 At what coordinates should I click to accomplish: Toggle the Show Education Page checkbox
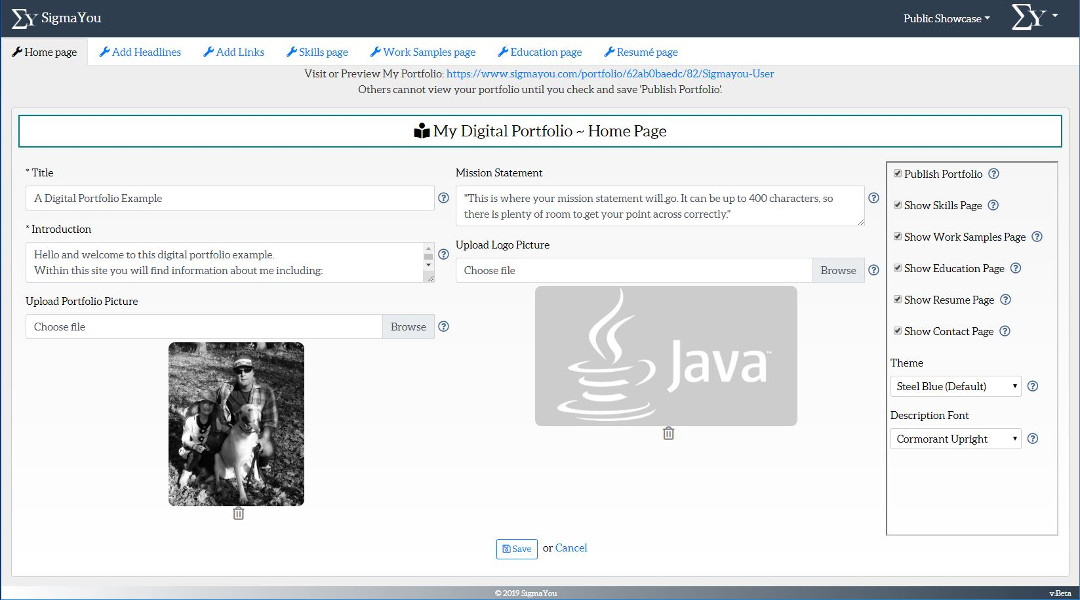pyautogui.click(x=897, y=268)
